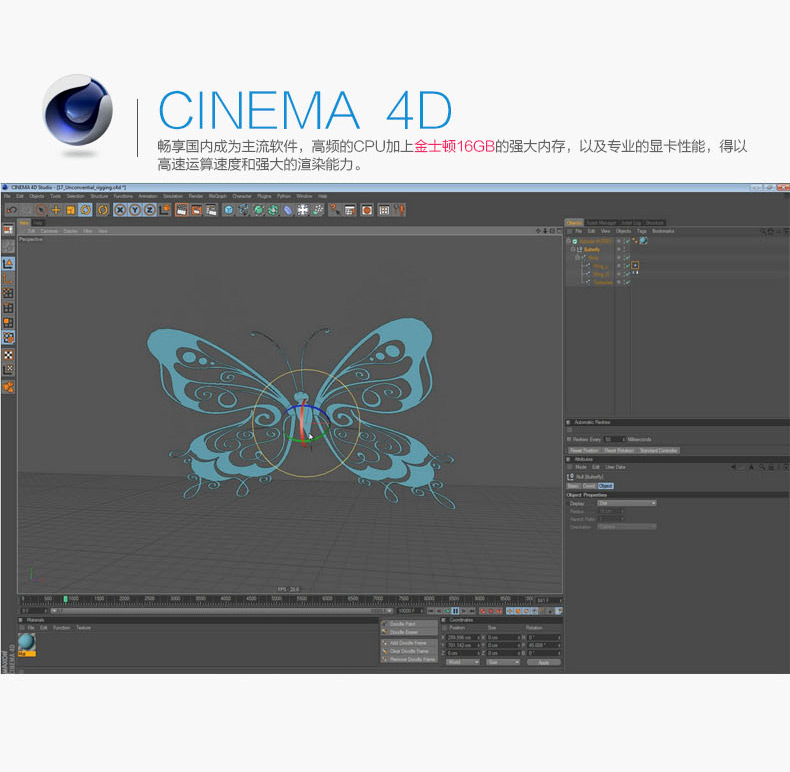Click the green timeline playhead marker
The image size is (790, 772).
pos(65,599)
